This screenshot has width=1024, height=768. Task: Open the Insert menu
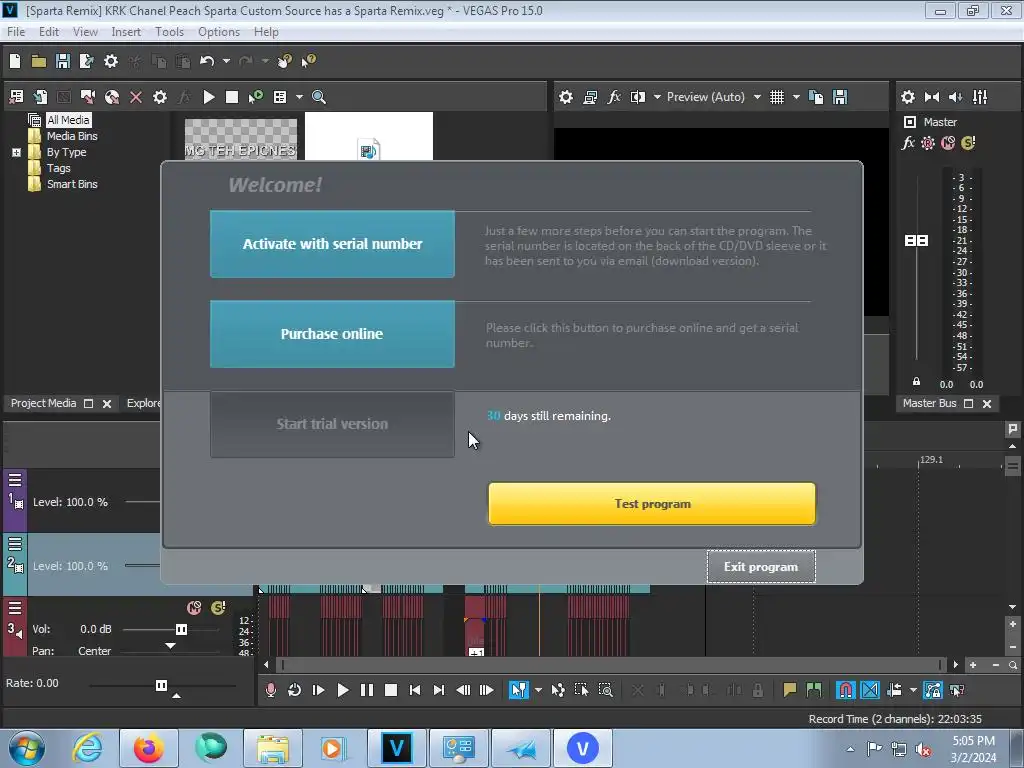pyautogui.click(x=125, y=32)
